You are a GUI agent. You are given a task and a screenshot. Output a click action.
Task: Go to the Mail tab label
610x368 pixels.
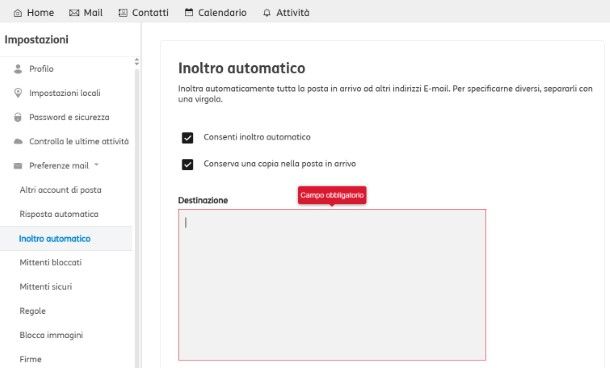pyautogui.click(x=93, y=13)
